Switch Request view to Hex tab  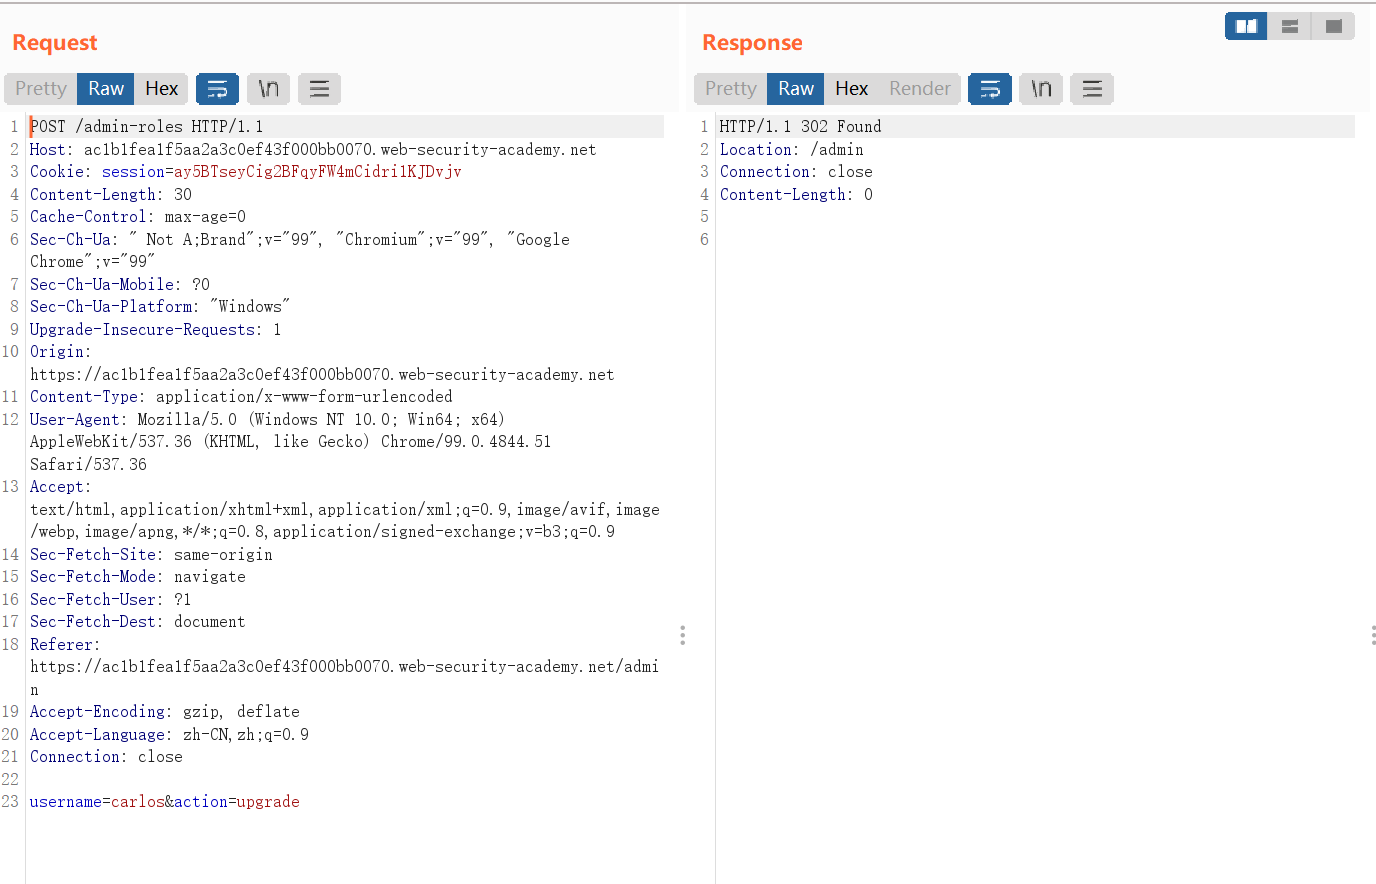click(x=162, y=89)
